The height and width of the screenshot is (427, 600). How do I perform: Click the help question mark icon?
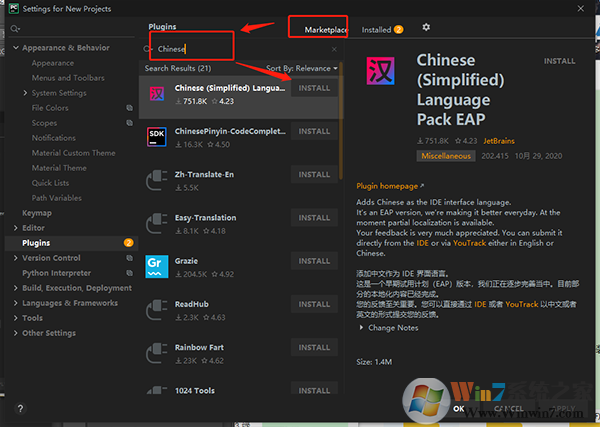(x=20, y=409)
